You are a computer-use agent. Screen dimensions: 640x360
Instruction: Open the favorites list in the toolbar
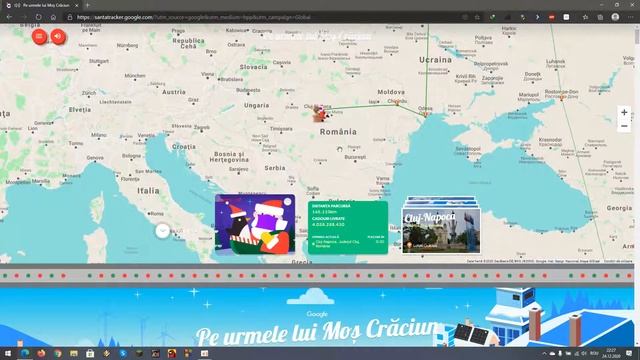pyautogui.click(x=586, y=17)
